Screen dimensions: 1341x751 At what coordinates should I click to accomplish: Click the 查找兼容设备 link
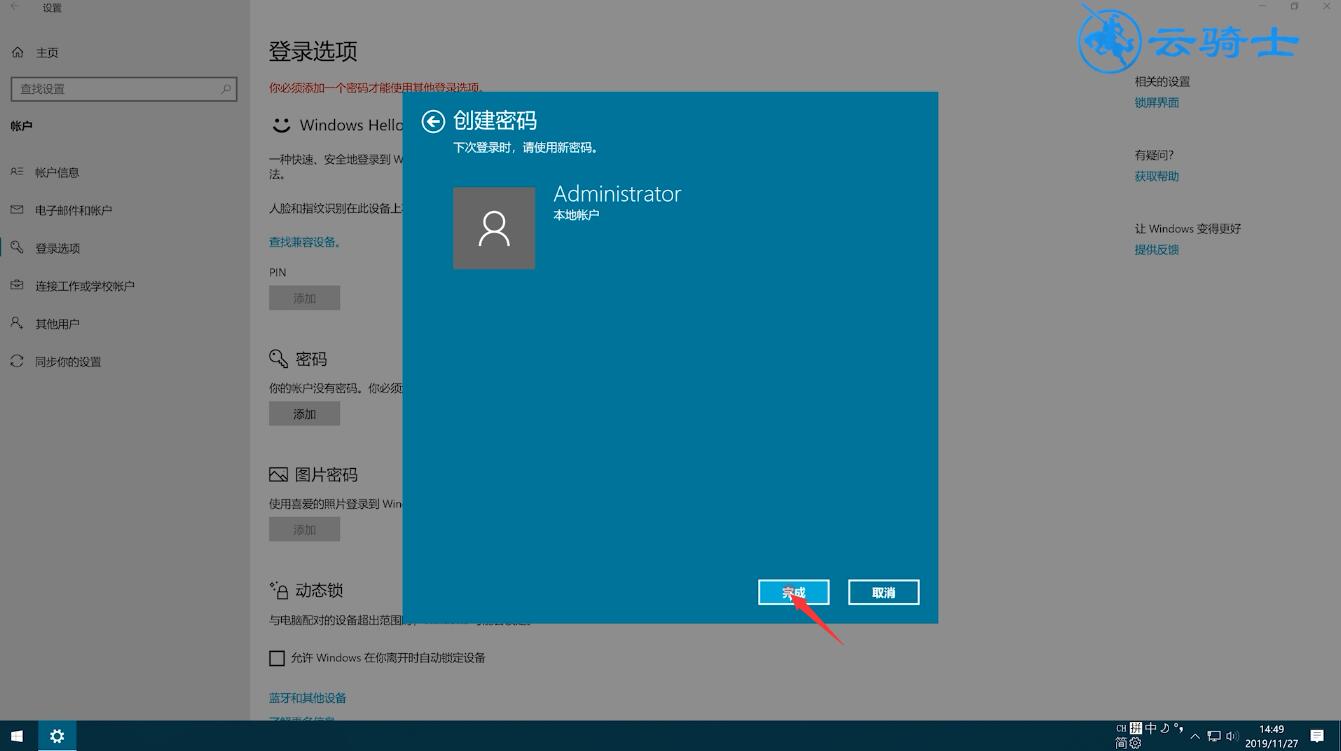pos(305,242)
